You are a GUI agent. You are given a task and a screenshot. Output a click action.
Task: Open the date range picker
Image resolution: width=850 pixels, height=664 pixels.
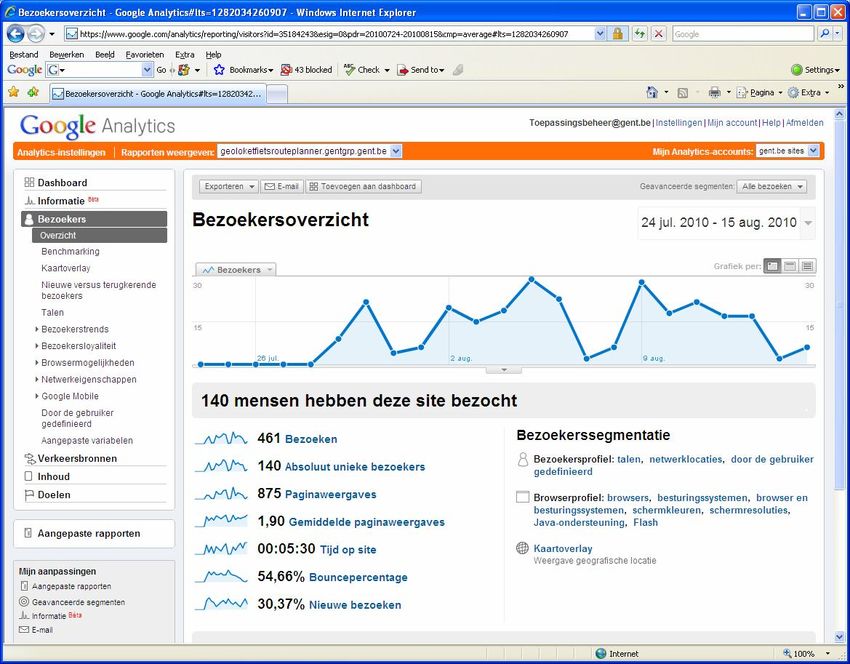click(726, 222)
